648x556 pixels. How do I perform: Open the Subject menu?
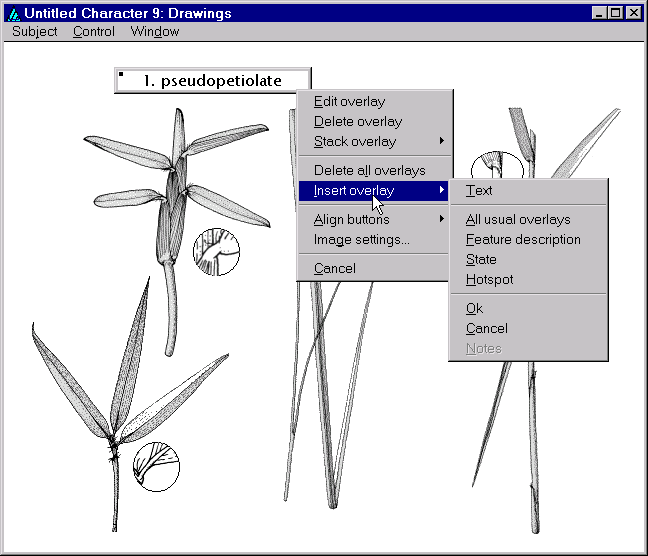[x=35, y=31]
